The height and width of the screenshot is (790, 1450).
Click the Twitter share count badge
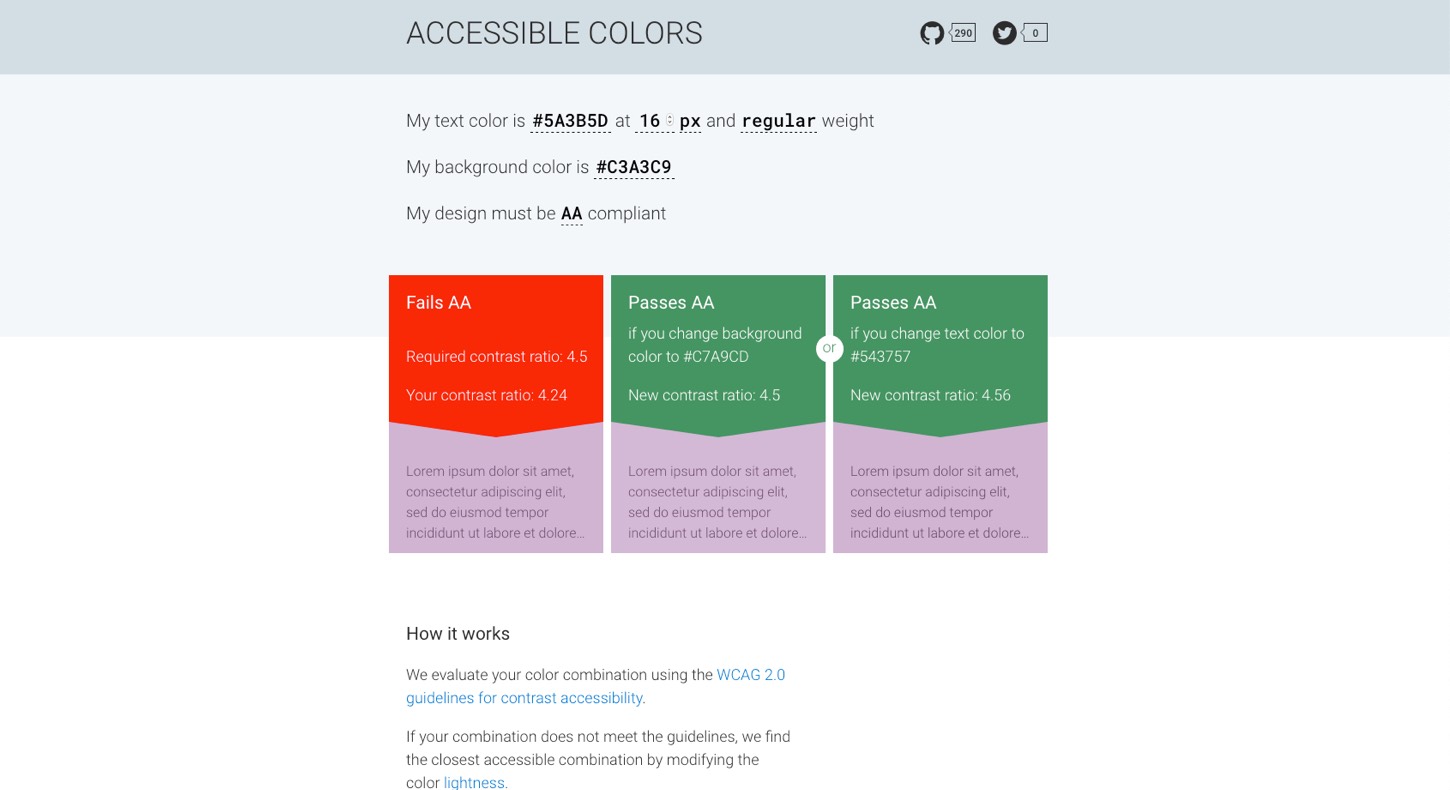tap(1035, 33)
